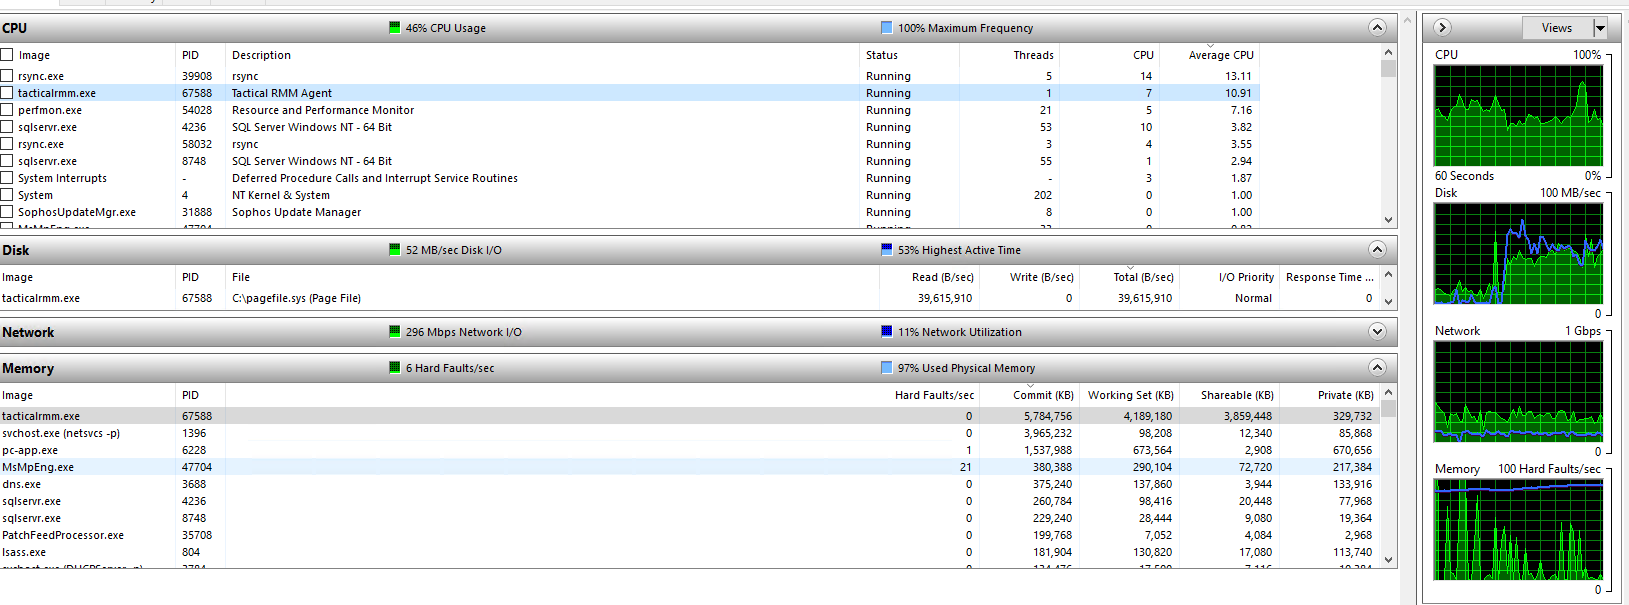The width and height of the screenshot is (1629, 605).
Task: Click Sophos Update Manager description
Action: [297, 212]
